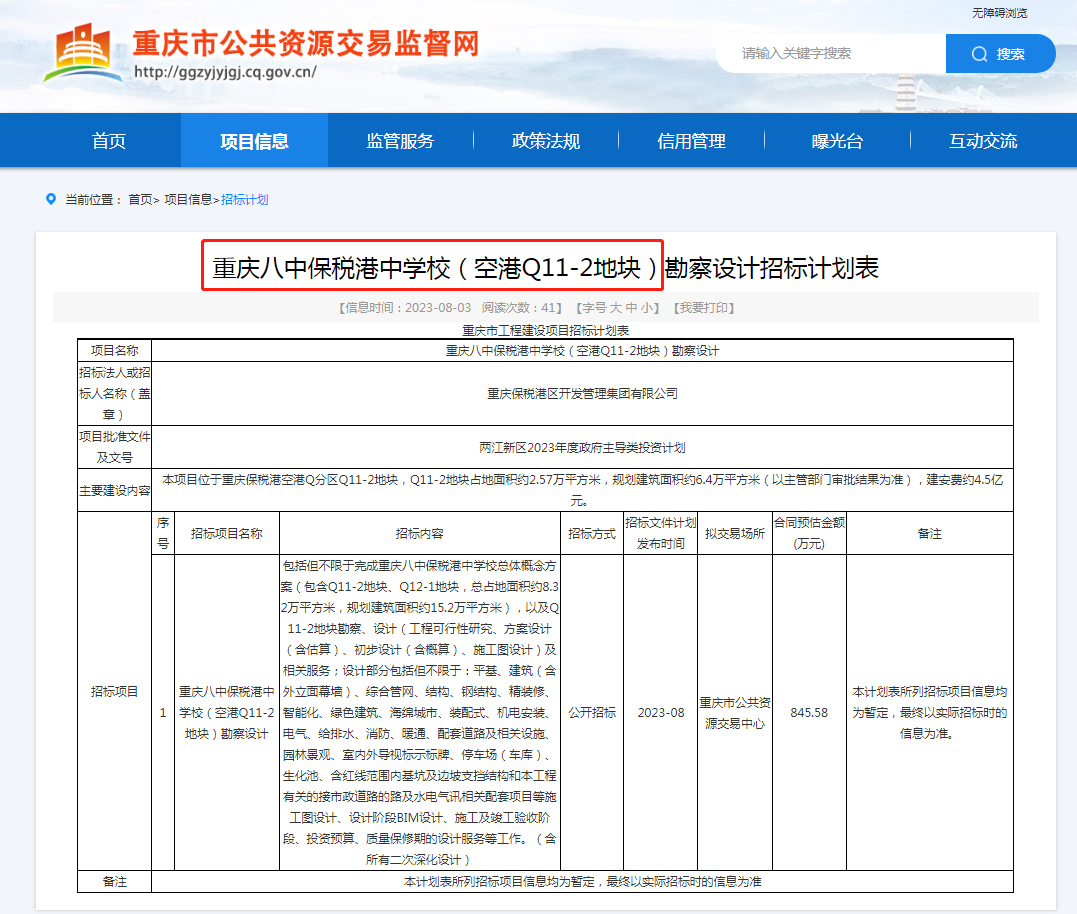1077x914 pixels.
Task: Set font size to 中
Action: pos(631,308)
